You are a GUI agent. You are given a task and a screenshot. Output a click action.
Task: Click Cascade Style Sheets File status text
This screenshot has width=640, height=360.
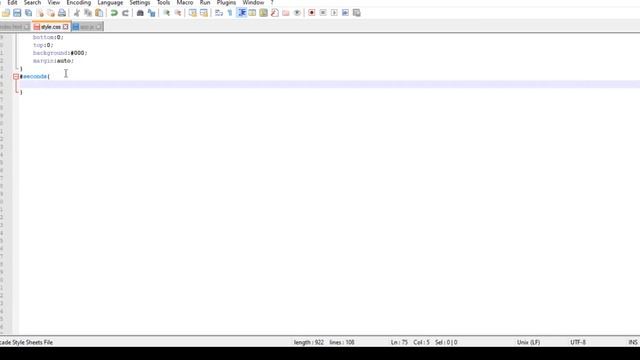pyautogui.click(x=27, y=342)
